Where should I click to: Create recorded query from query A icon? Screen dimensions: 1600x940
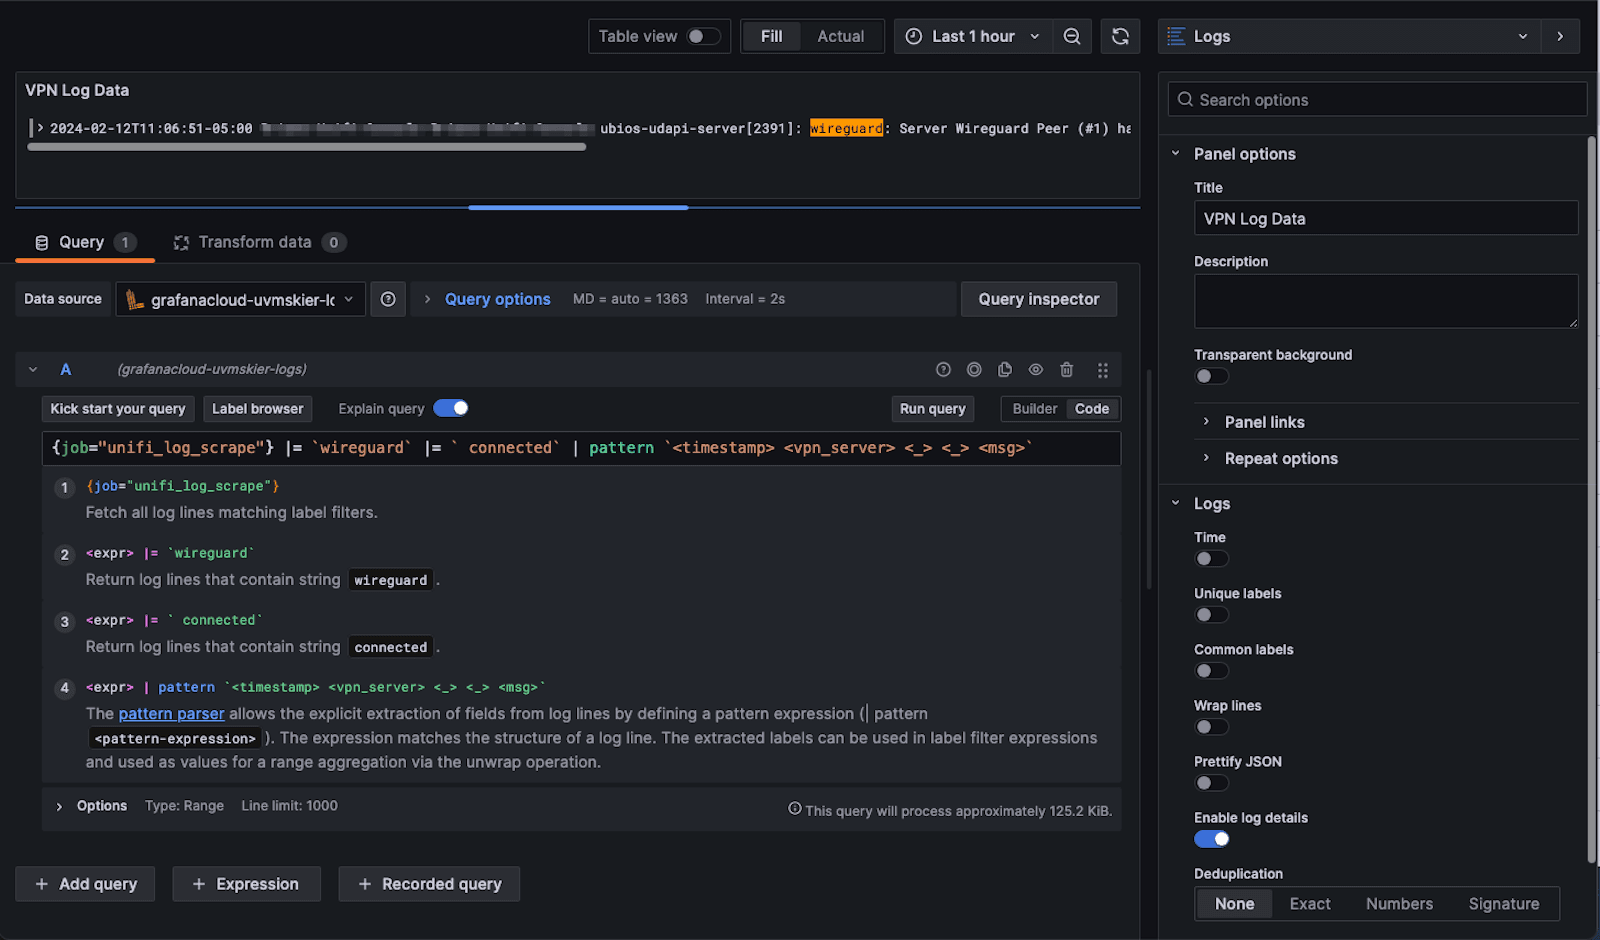974,370
